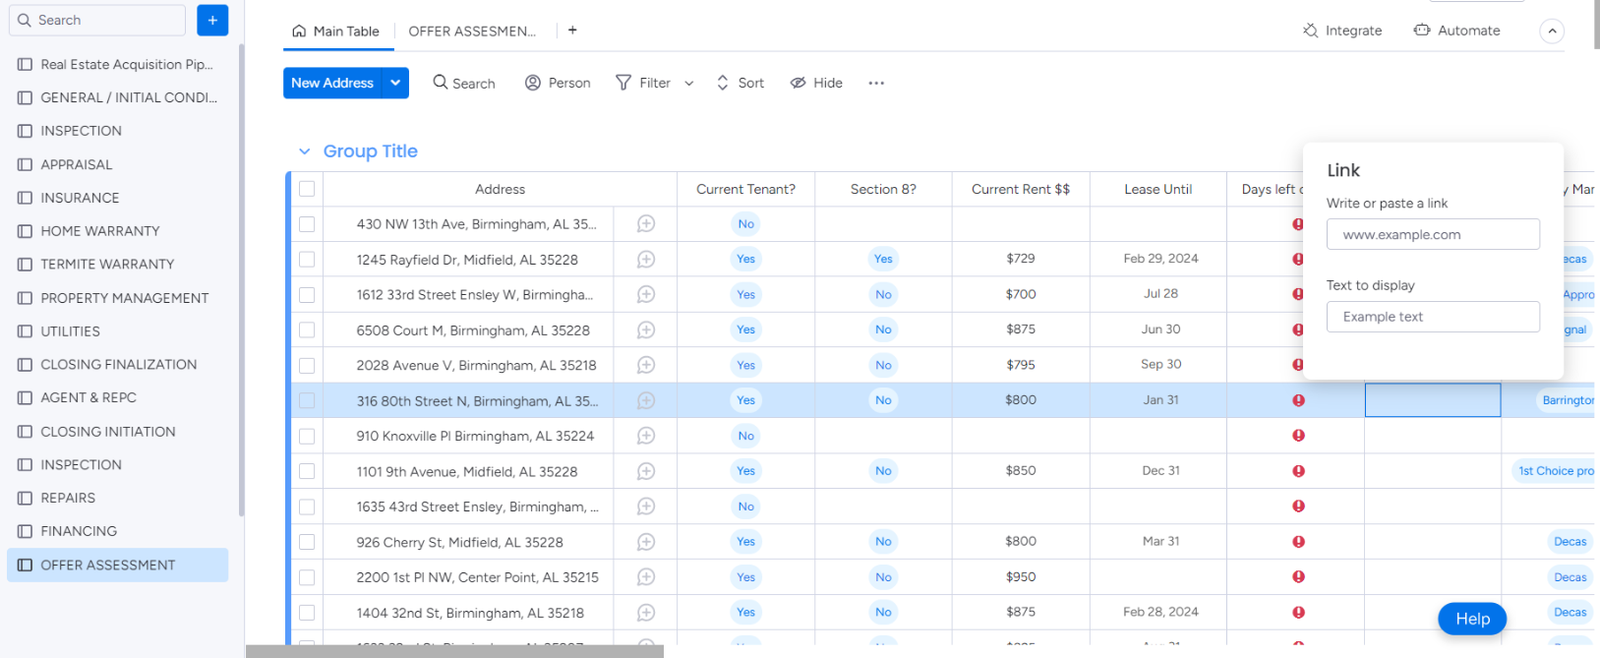Click the Search tool in the toolbar

(463, 83)
